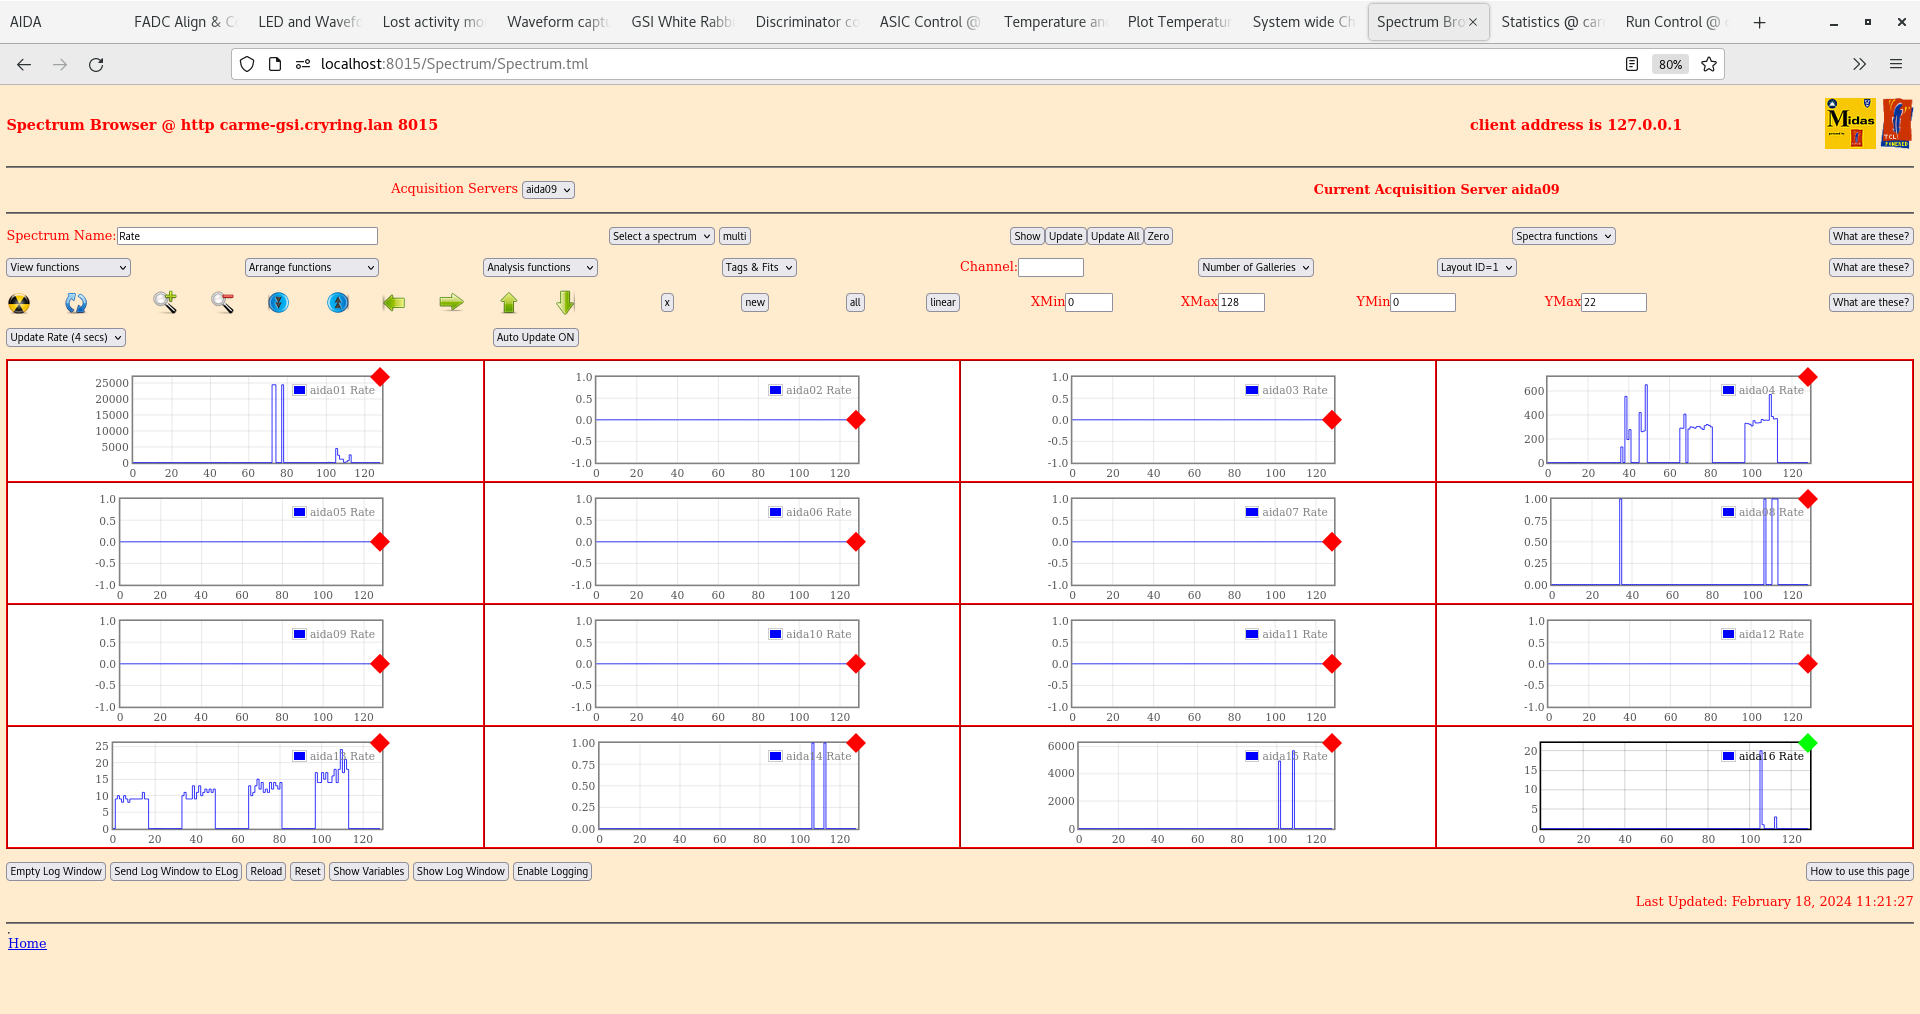
Task: Click Enable Logging to turn on logging
Action: pyautogui.click(x=552, y=872)
